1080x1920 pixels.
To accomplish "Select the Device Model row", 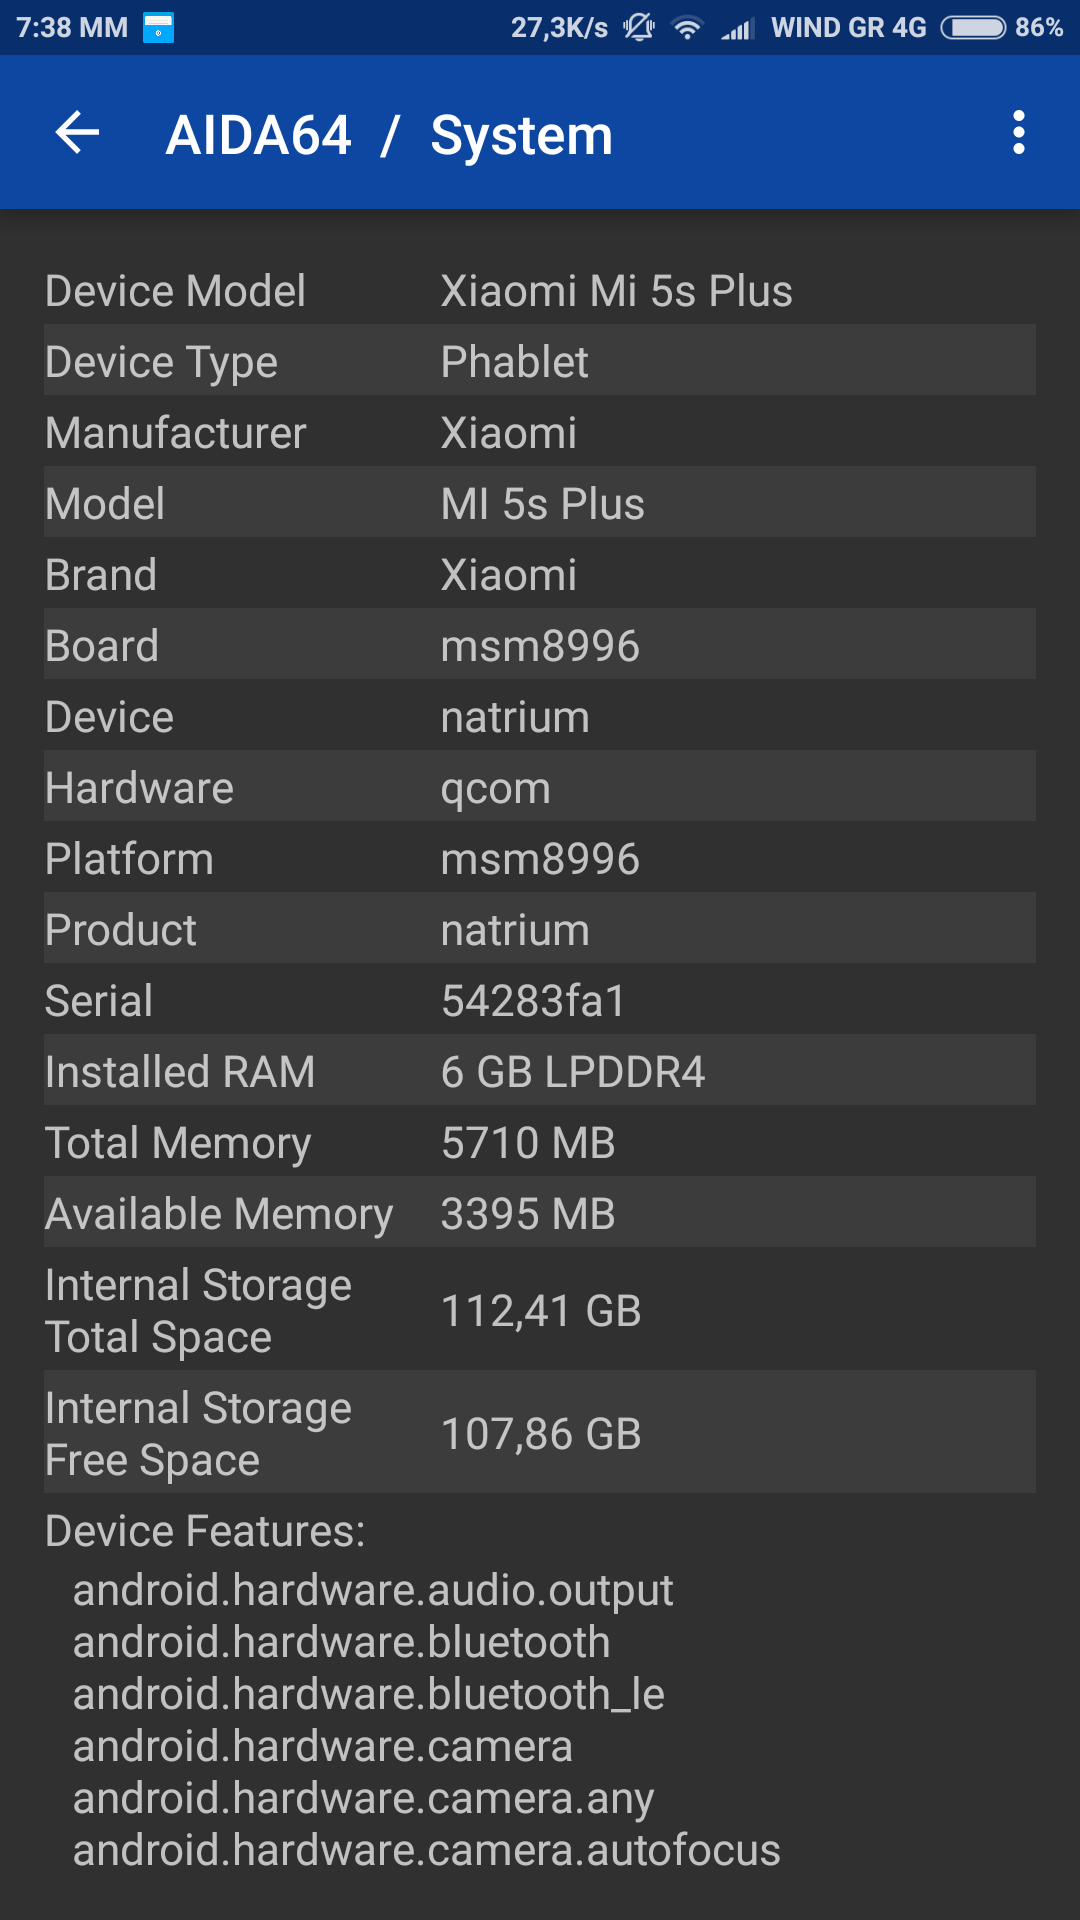I will [540, 291].
